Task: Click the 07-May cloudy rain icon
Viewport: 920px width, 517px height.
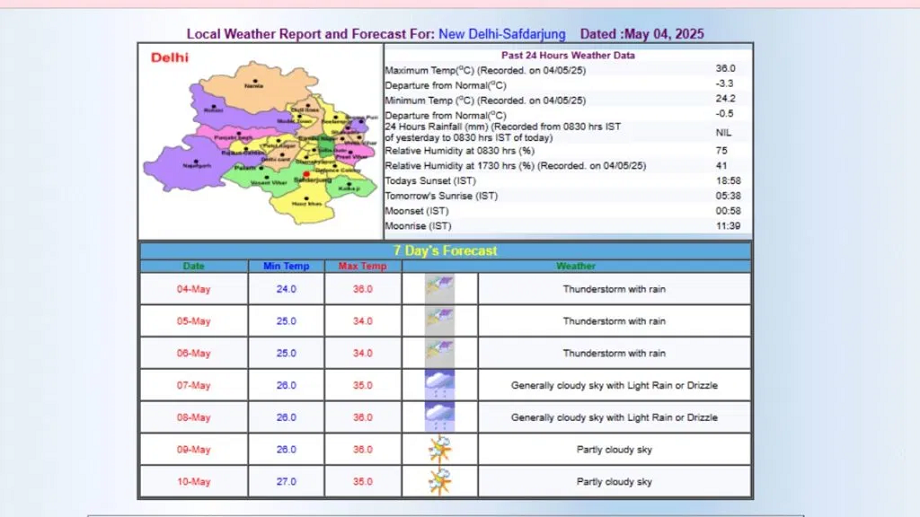Action: tap(439, 385)
